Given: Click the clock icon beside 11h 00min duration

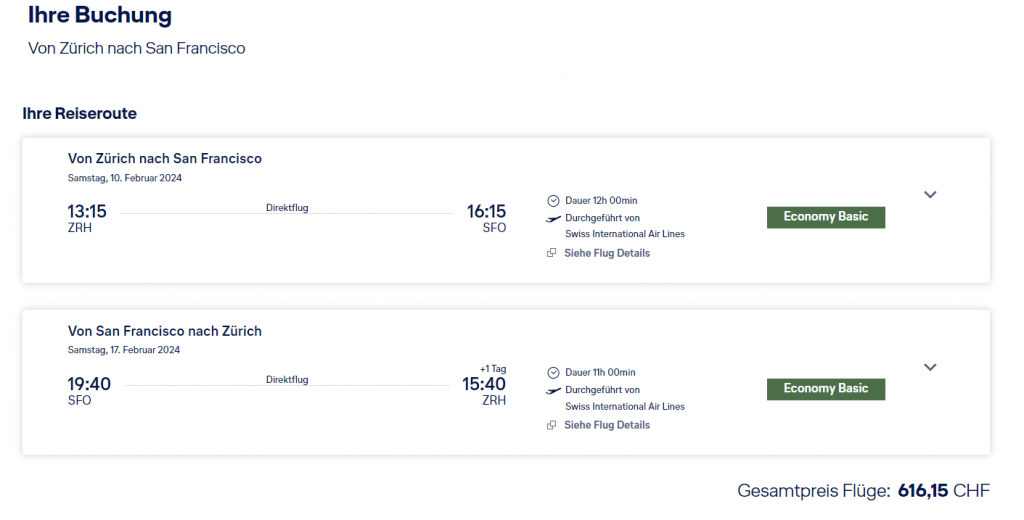Looking at the screenshot, I should click(553, 373).
